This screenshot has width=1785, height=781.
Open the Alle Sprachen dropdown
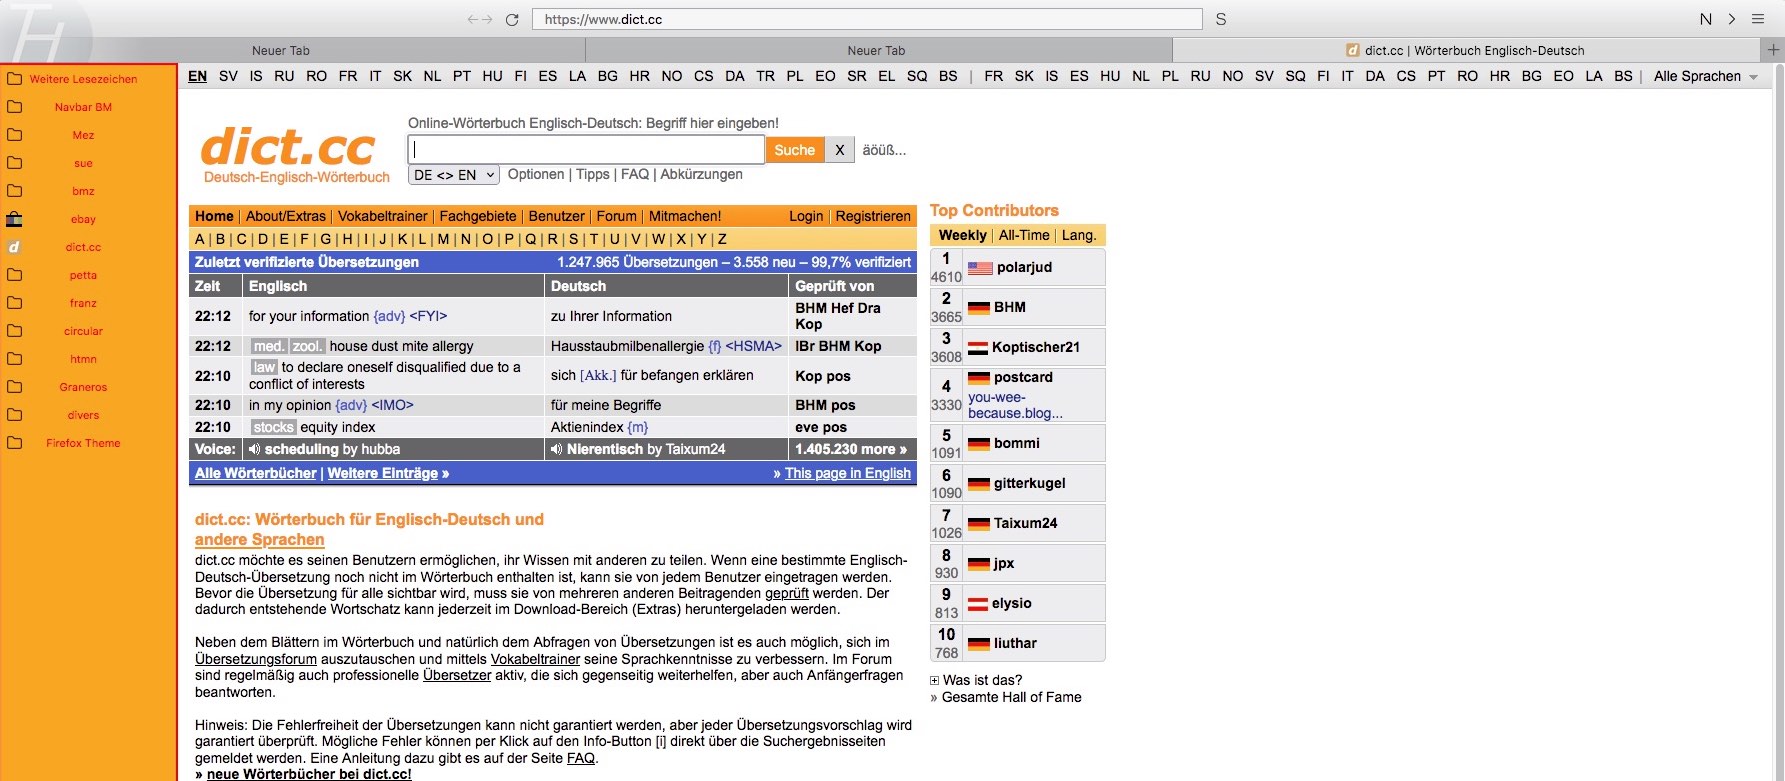point(1706,76)
